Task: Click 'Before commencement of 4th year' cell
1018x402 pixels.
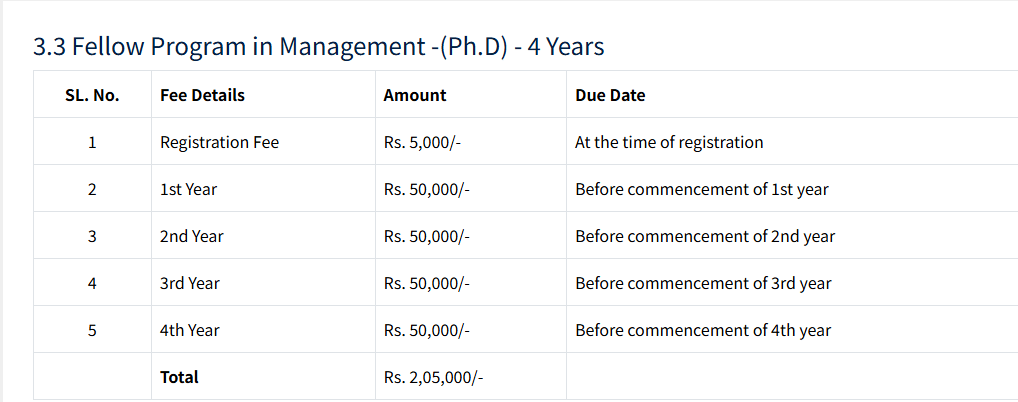Action: click(703, 330)
